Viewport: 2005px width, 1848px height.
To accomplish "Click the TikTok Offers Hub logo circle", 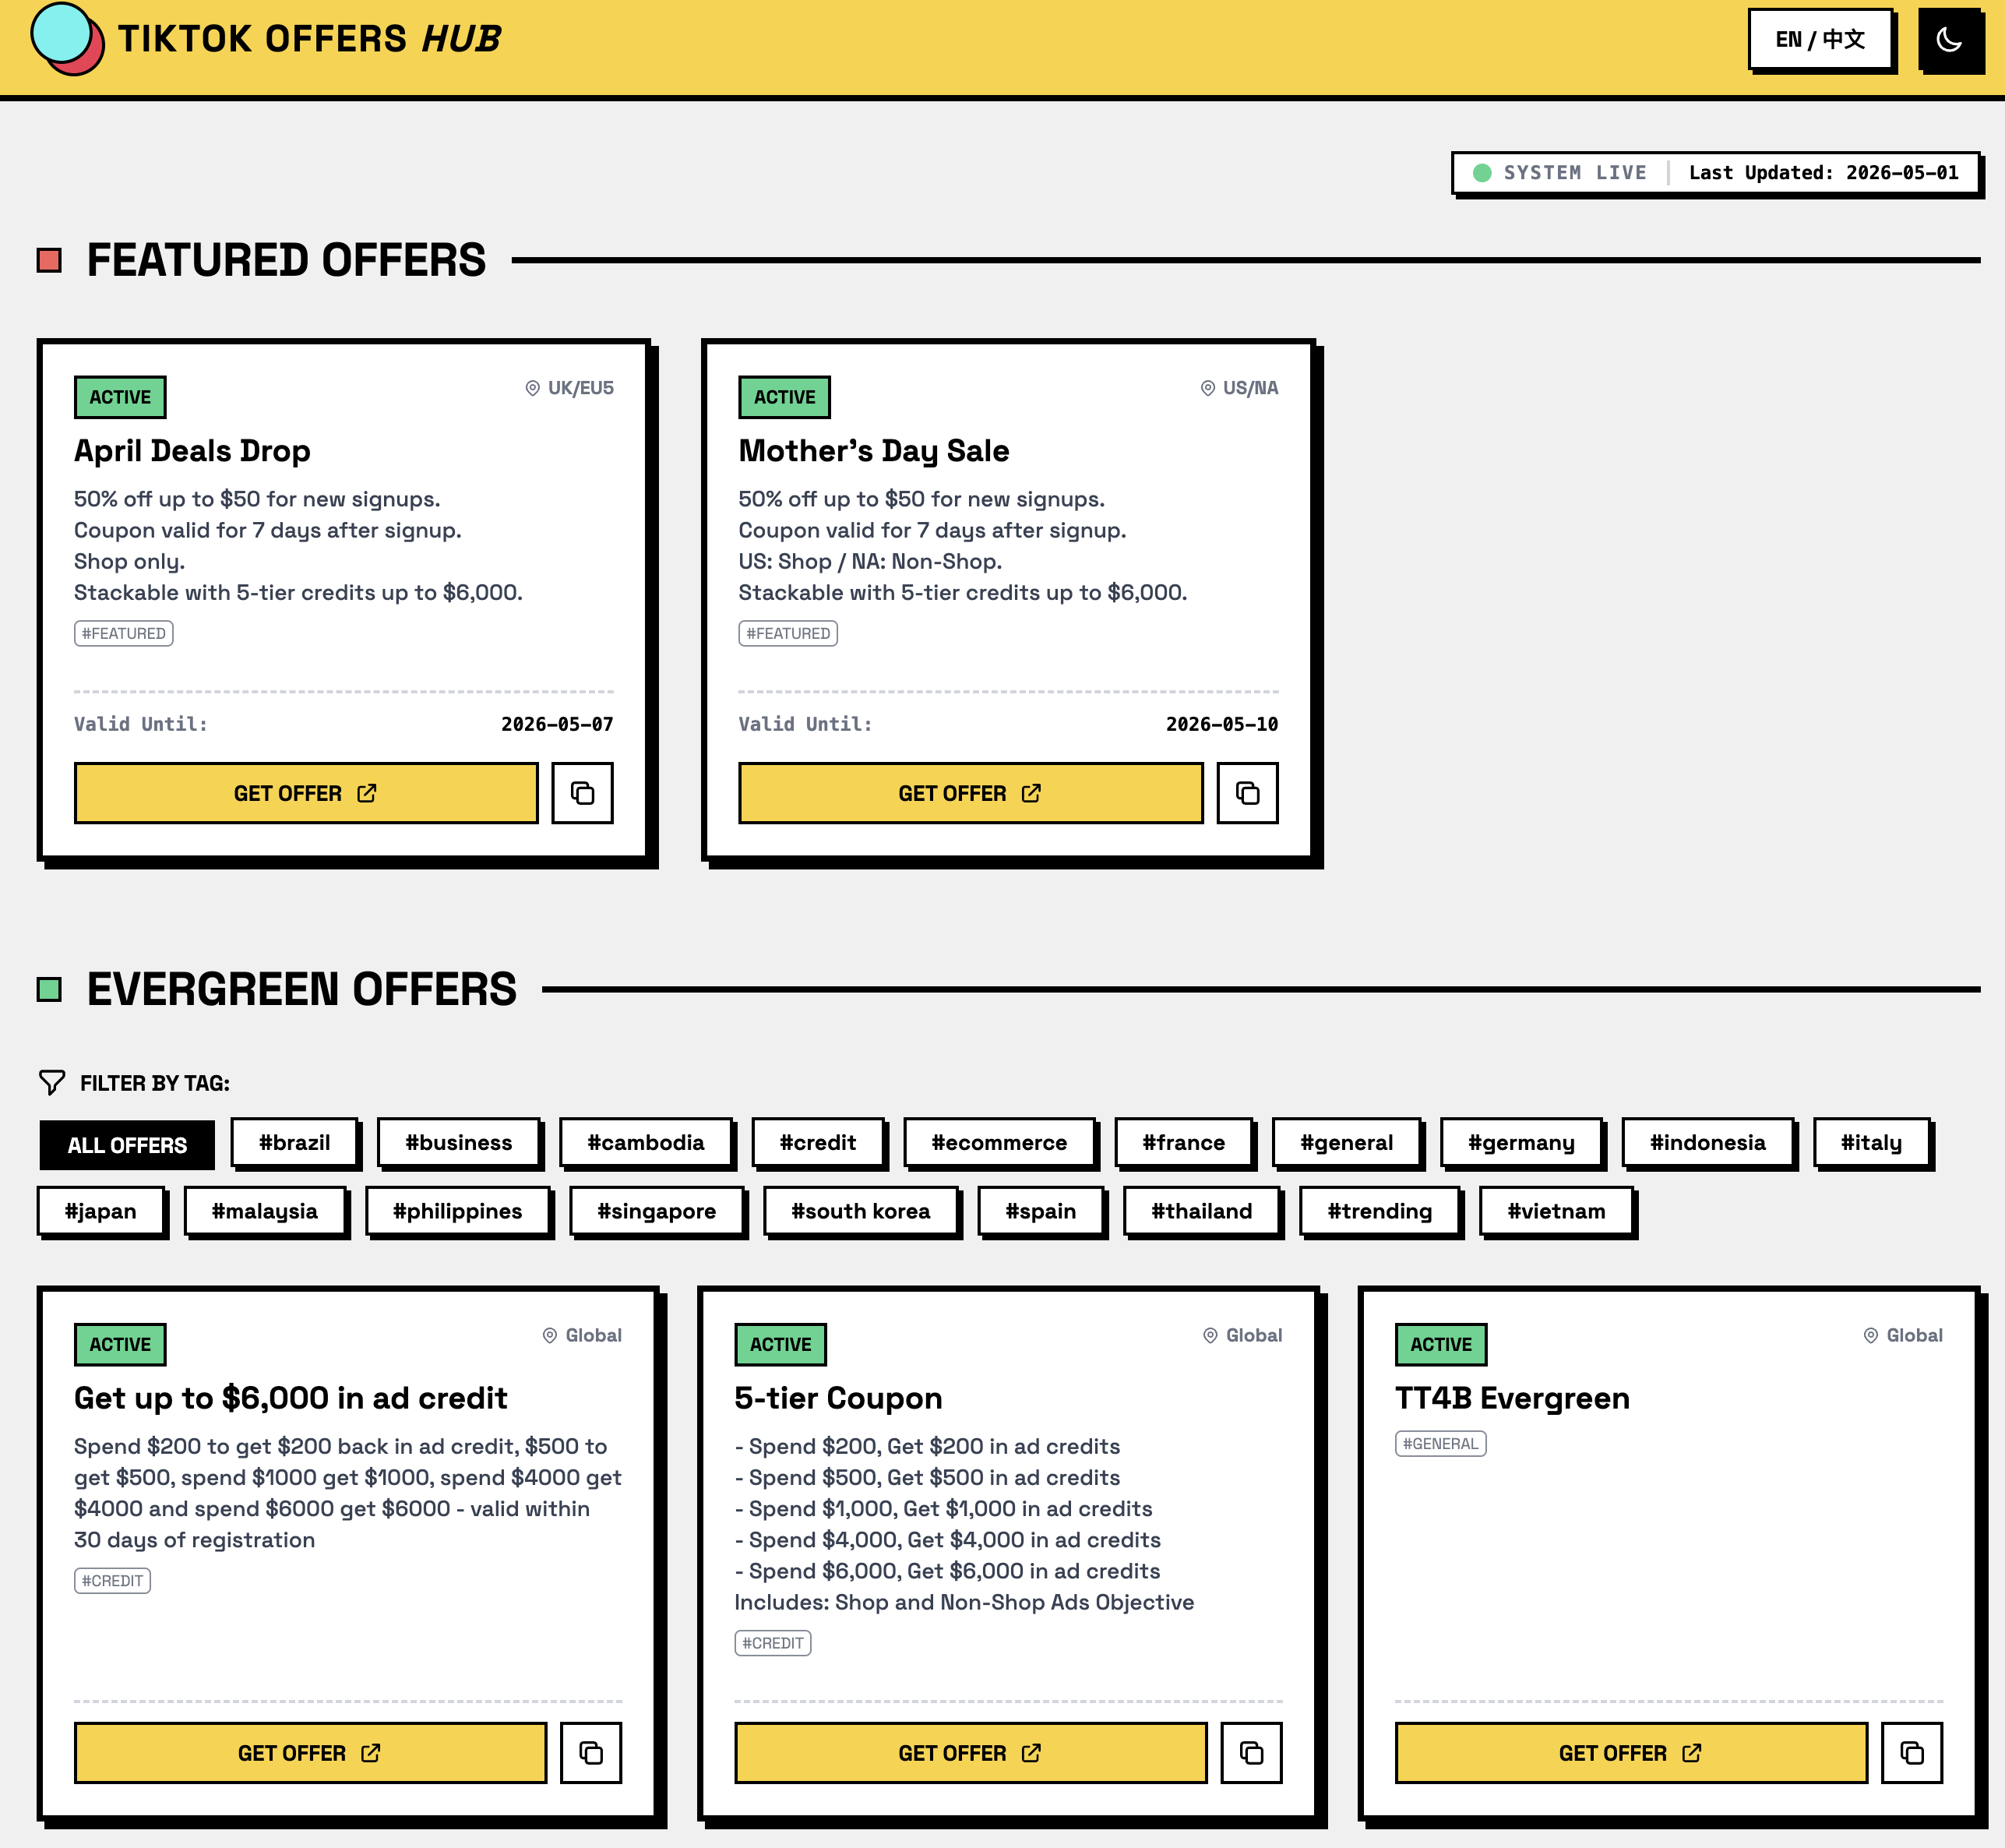I will pos(66,38).
